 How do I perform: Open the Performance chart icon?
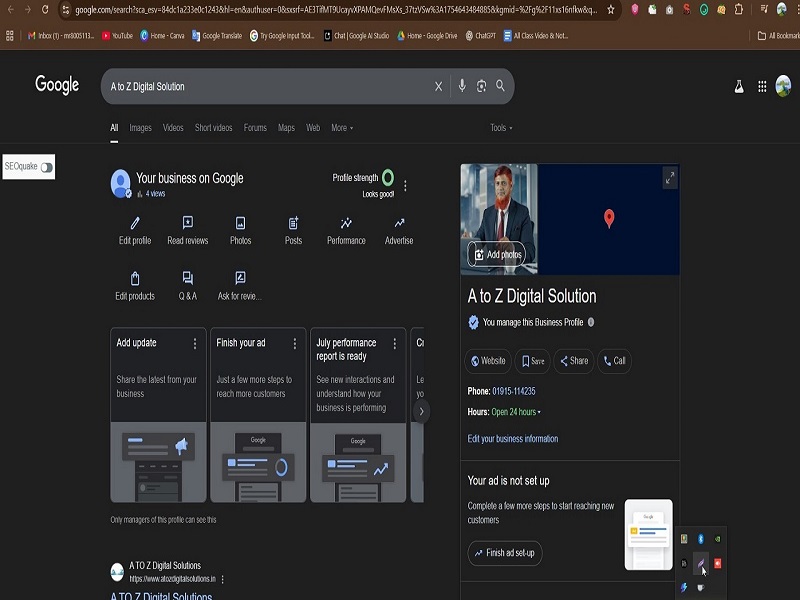pyautogui.click(x=346, y=224)
